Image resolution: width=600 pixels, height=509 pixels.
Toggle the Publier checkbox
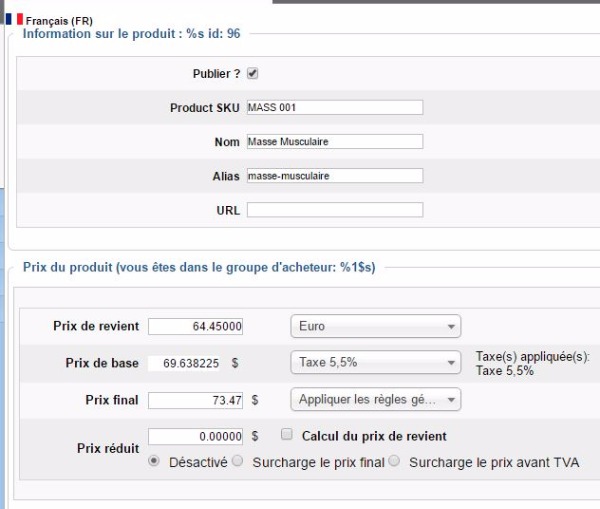(x=252, y=73)
